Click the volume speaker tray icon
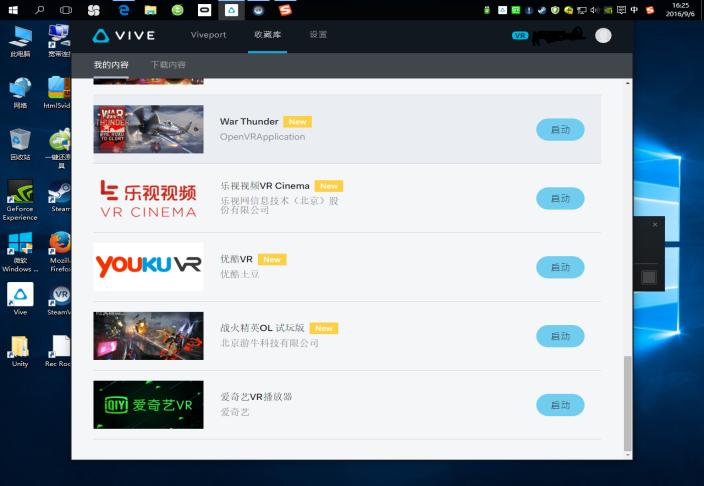Viewport: 704px width, 486px height. tap(595, 10)
